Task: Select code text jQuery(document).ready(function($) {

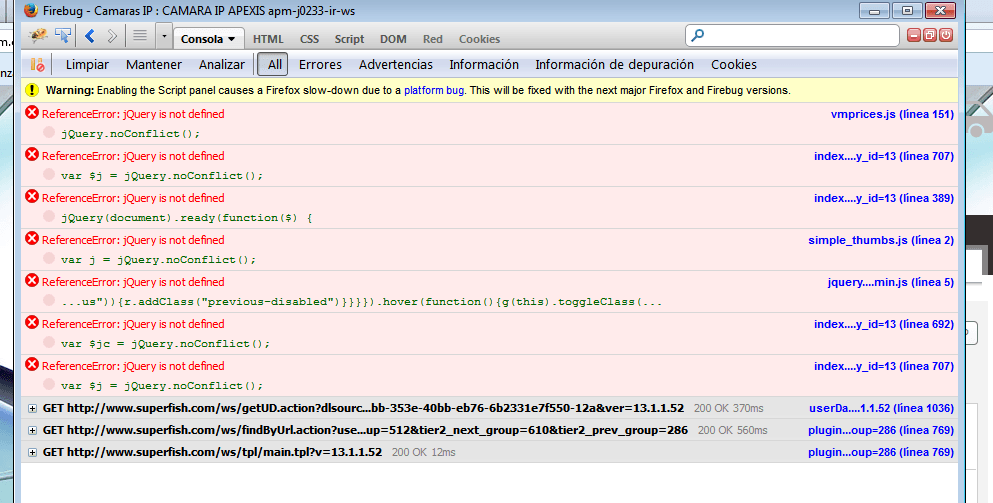Action: (x=187, y=218)
